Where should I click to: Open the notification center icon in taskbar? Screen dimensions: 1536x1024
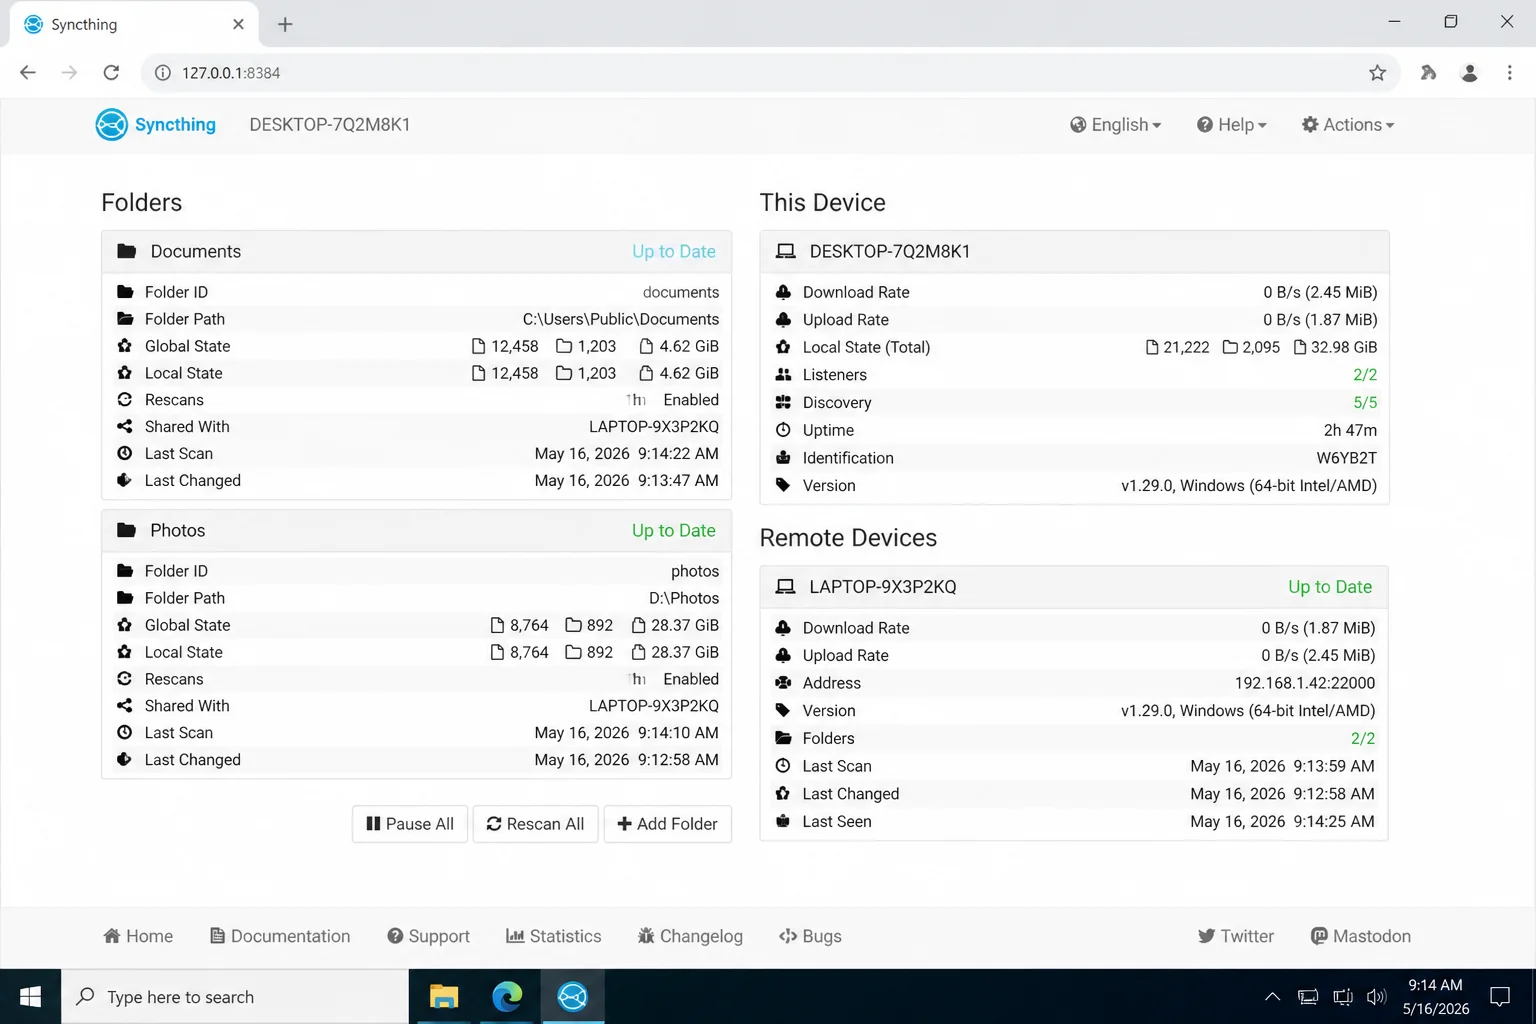point(1500,997)
